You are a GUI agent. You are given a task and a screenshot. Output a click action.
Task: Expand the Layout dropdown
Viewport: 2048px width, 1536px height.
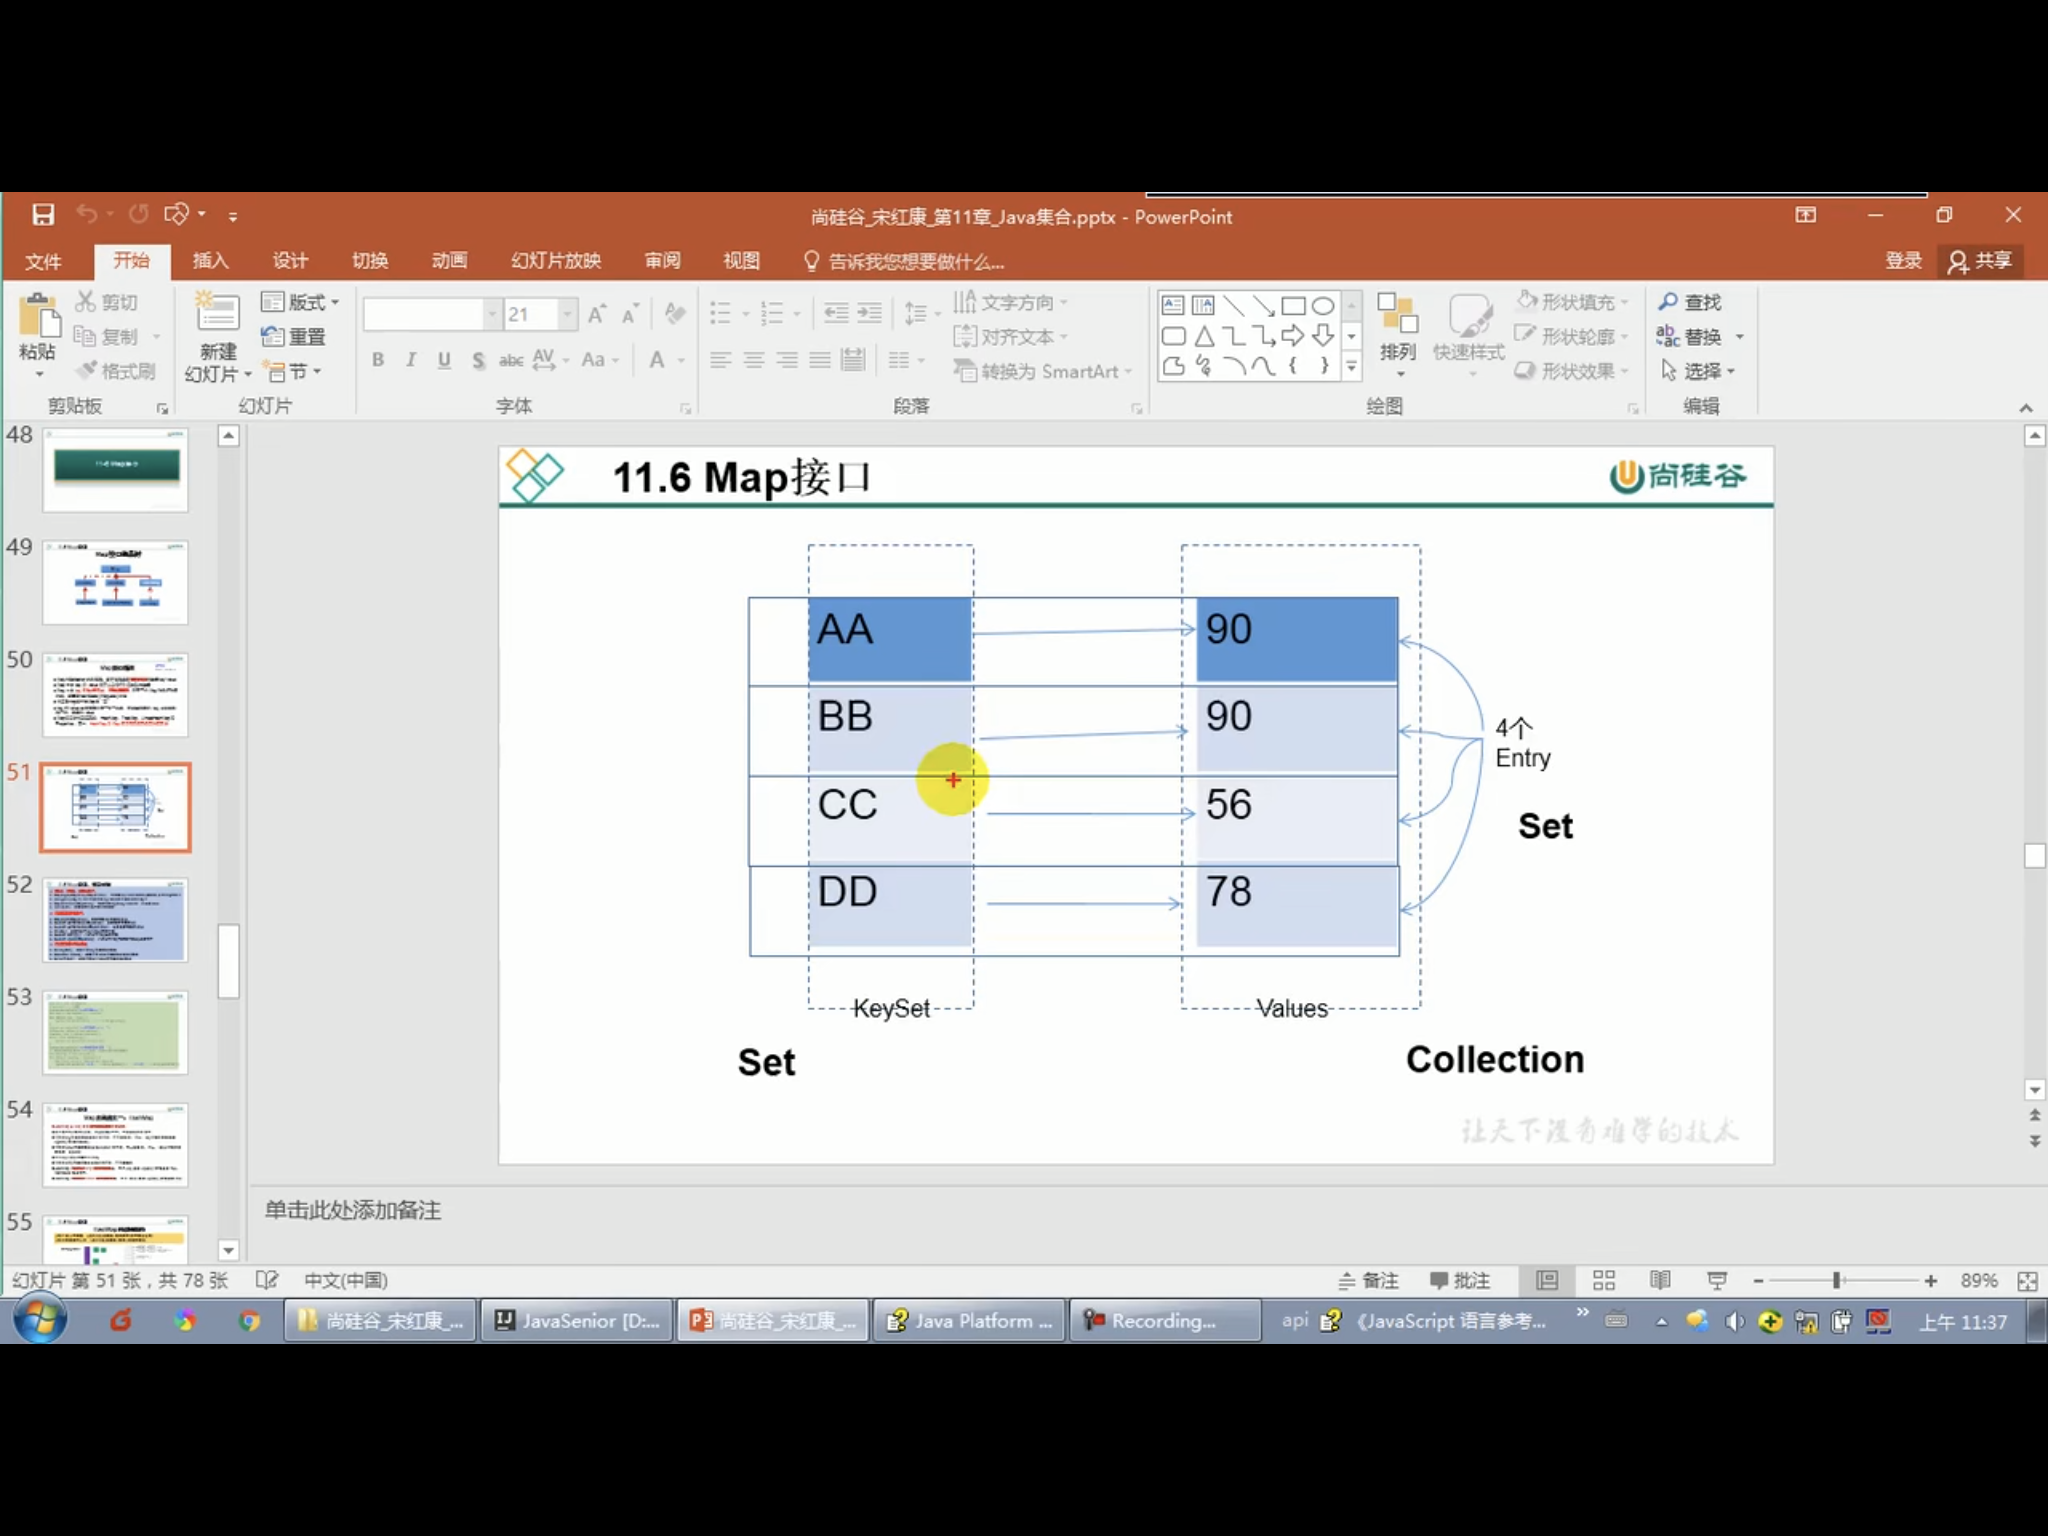click(x=300, y=302)
